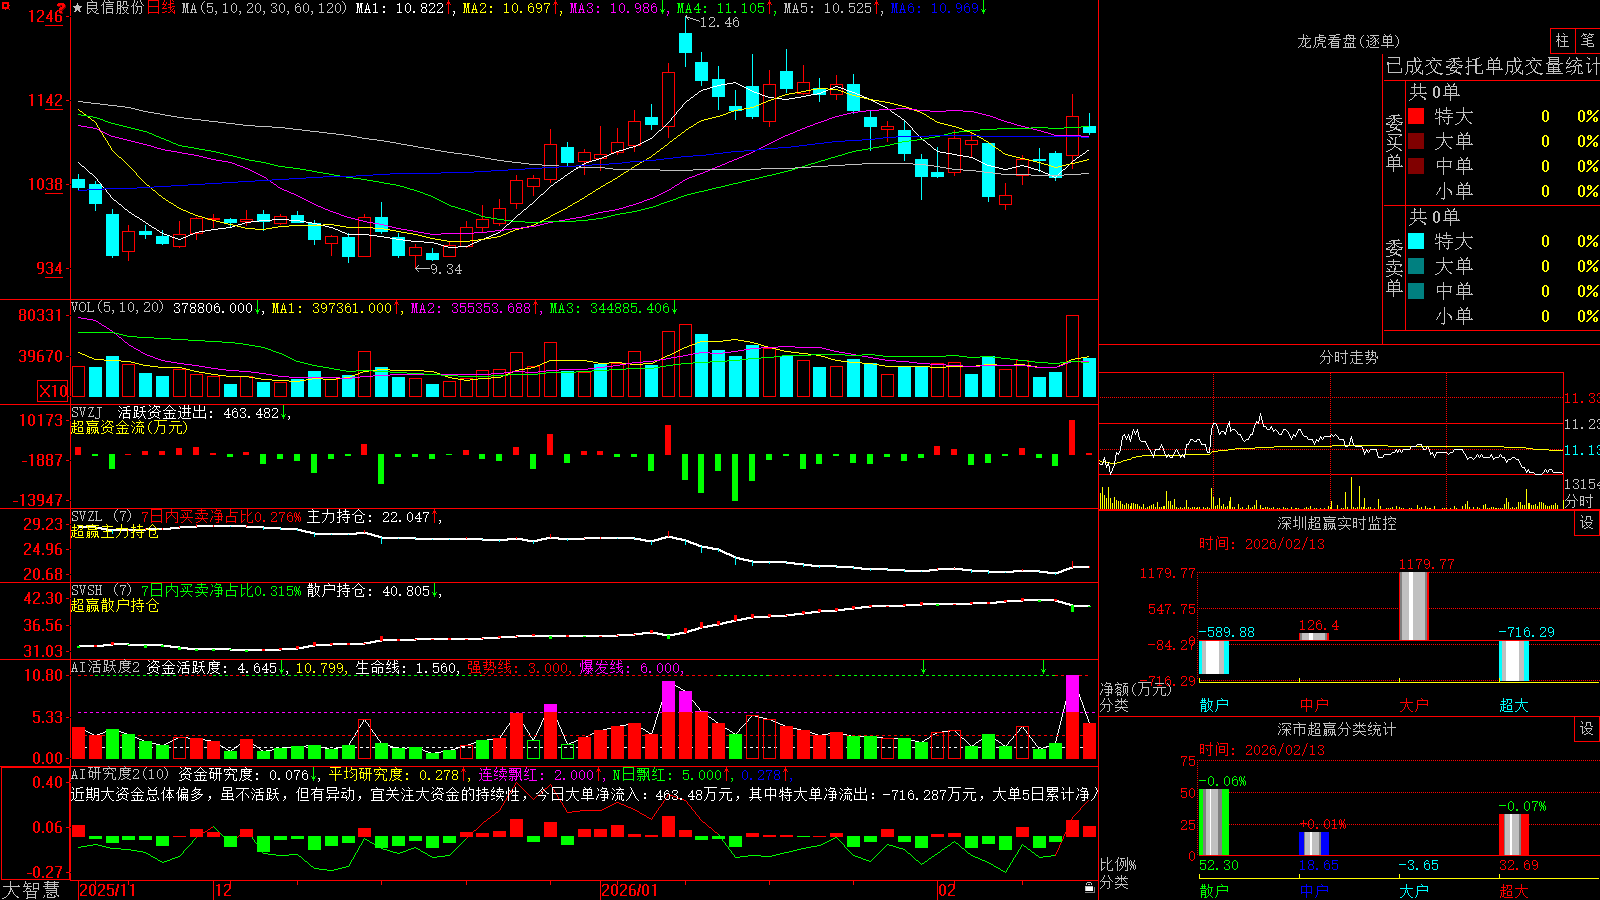Click the 超赢资金流(万元) label
This screenshot has height=900, width=1600.
[x=129, y=427]
